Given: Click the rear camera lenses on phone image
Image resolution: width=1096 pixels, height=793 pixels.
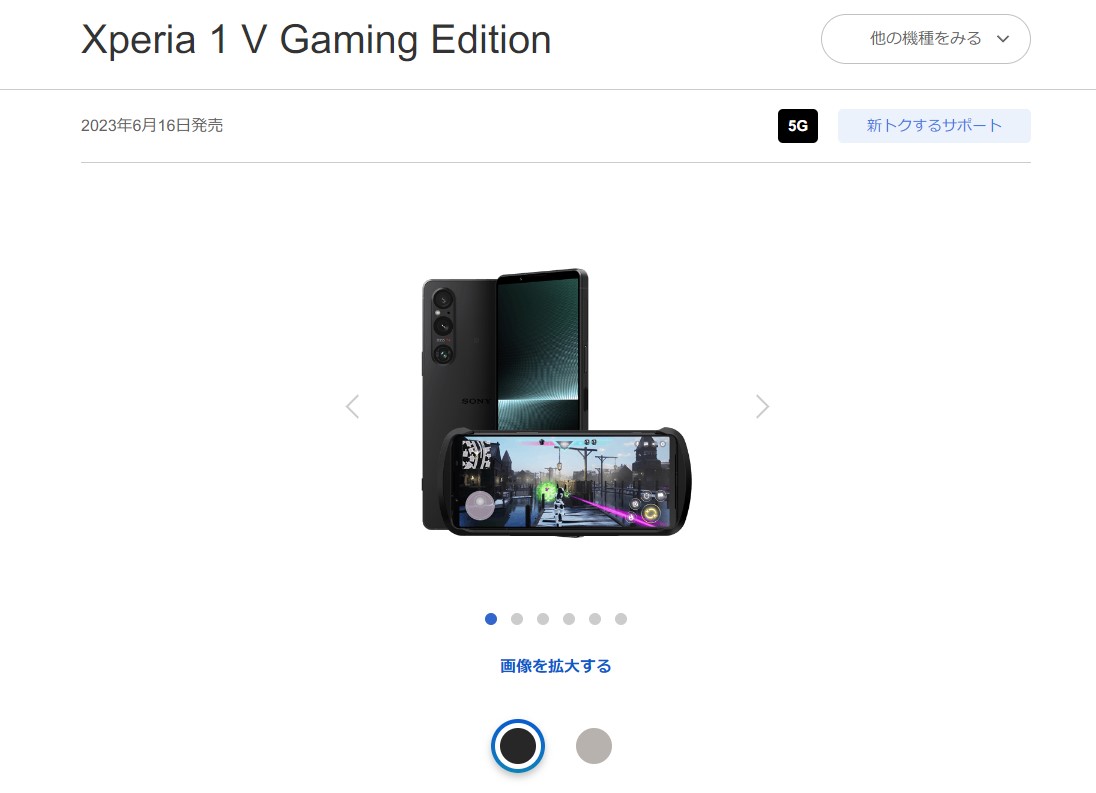Looking at the screenshot, I should coord(443,326).
